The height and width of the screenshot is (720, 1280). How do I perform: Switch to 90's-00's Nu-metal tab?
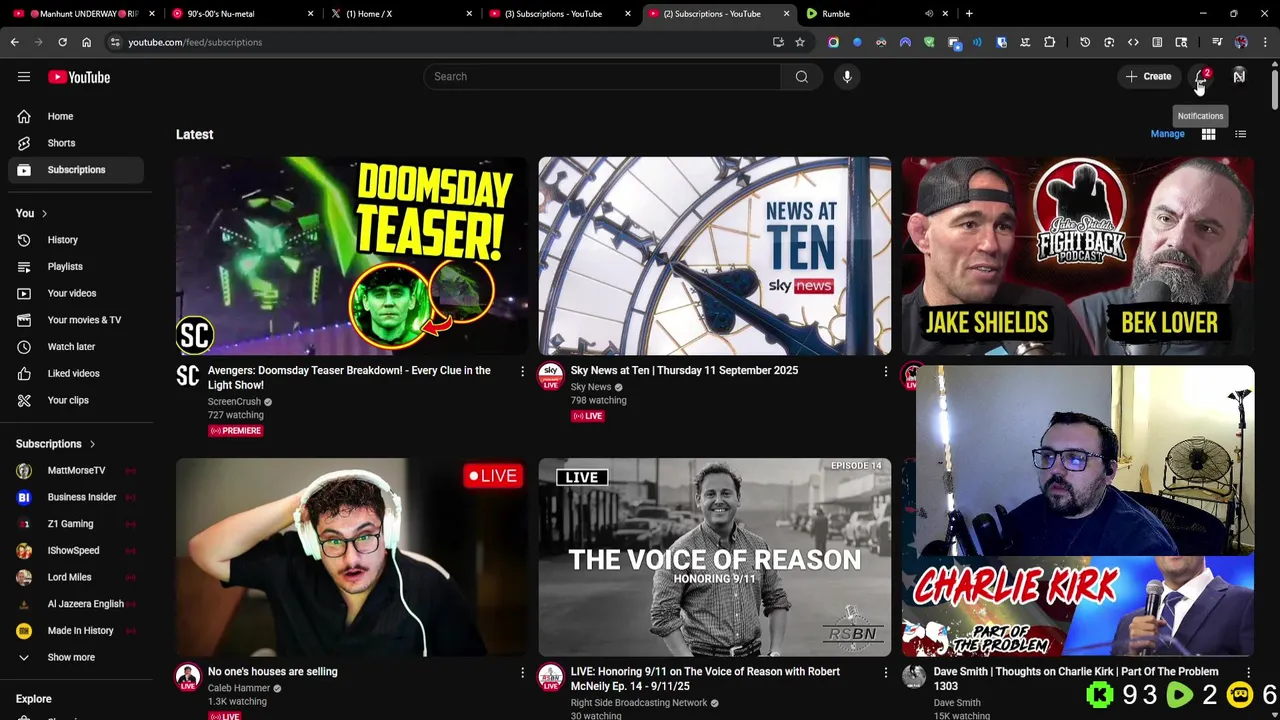(x=242, y=14)
